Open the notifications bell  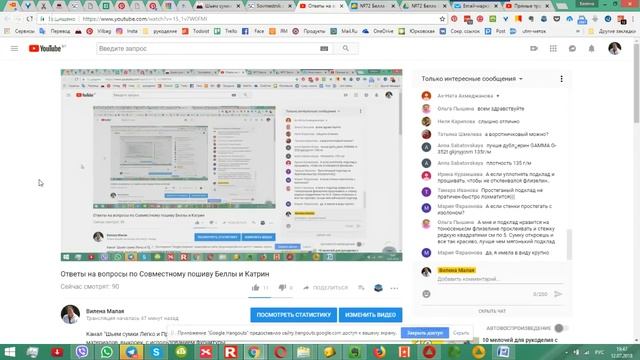pyautogui.click(x=591, y=49)
